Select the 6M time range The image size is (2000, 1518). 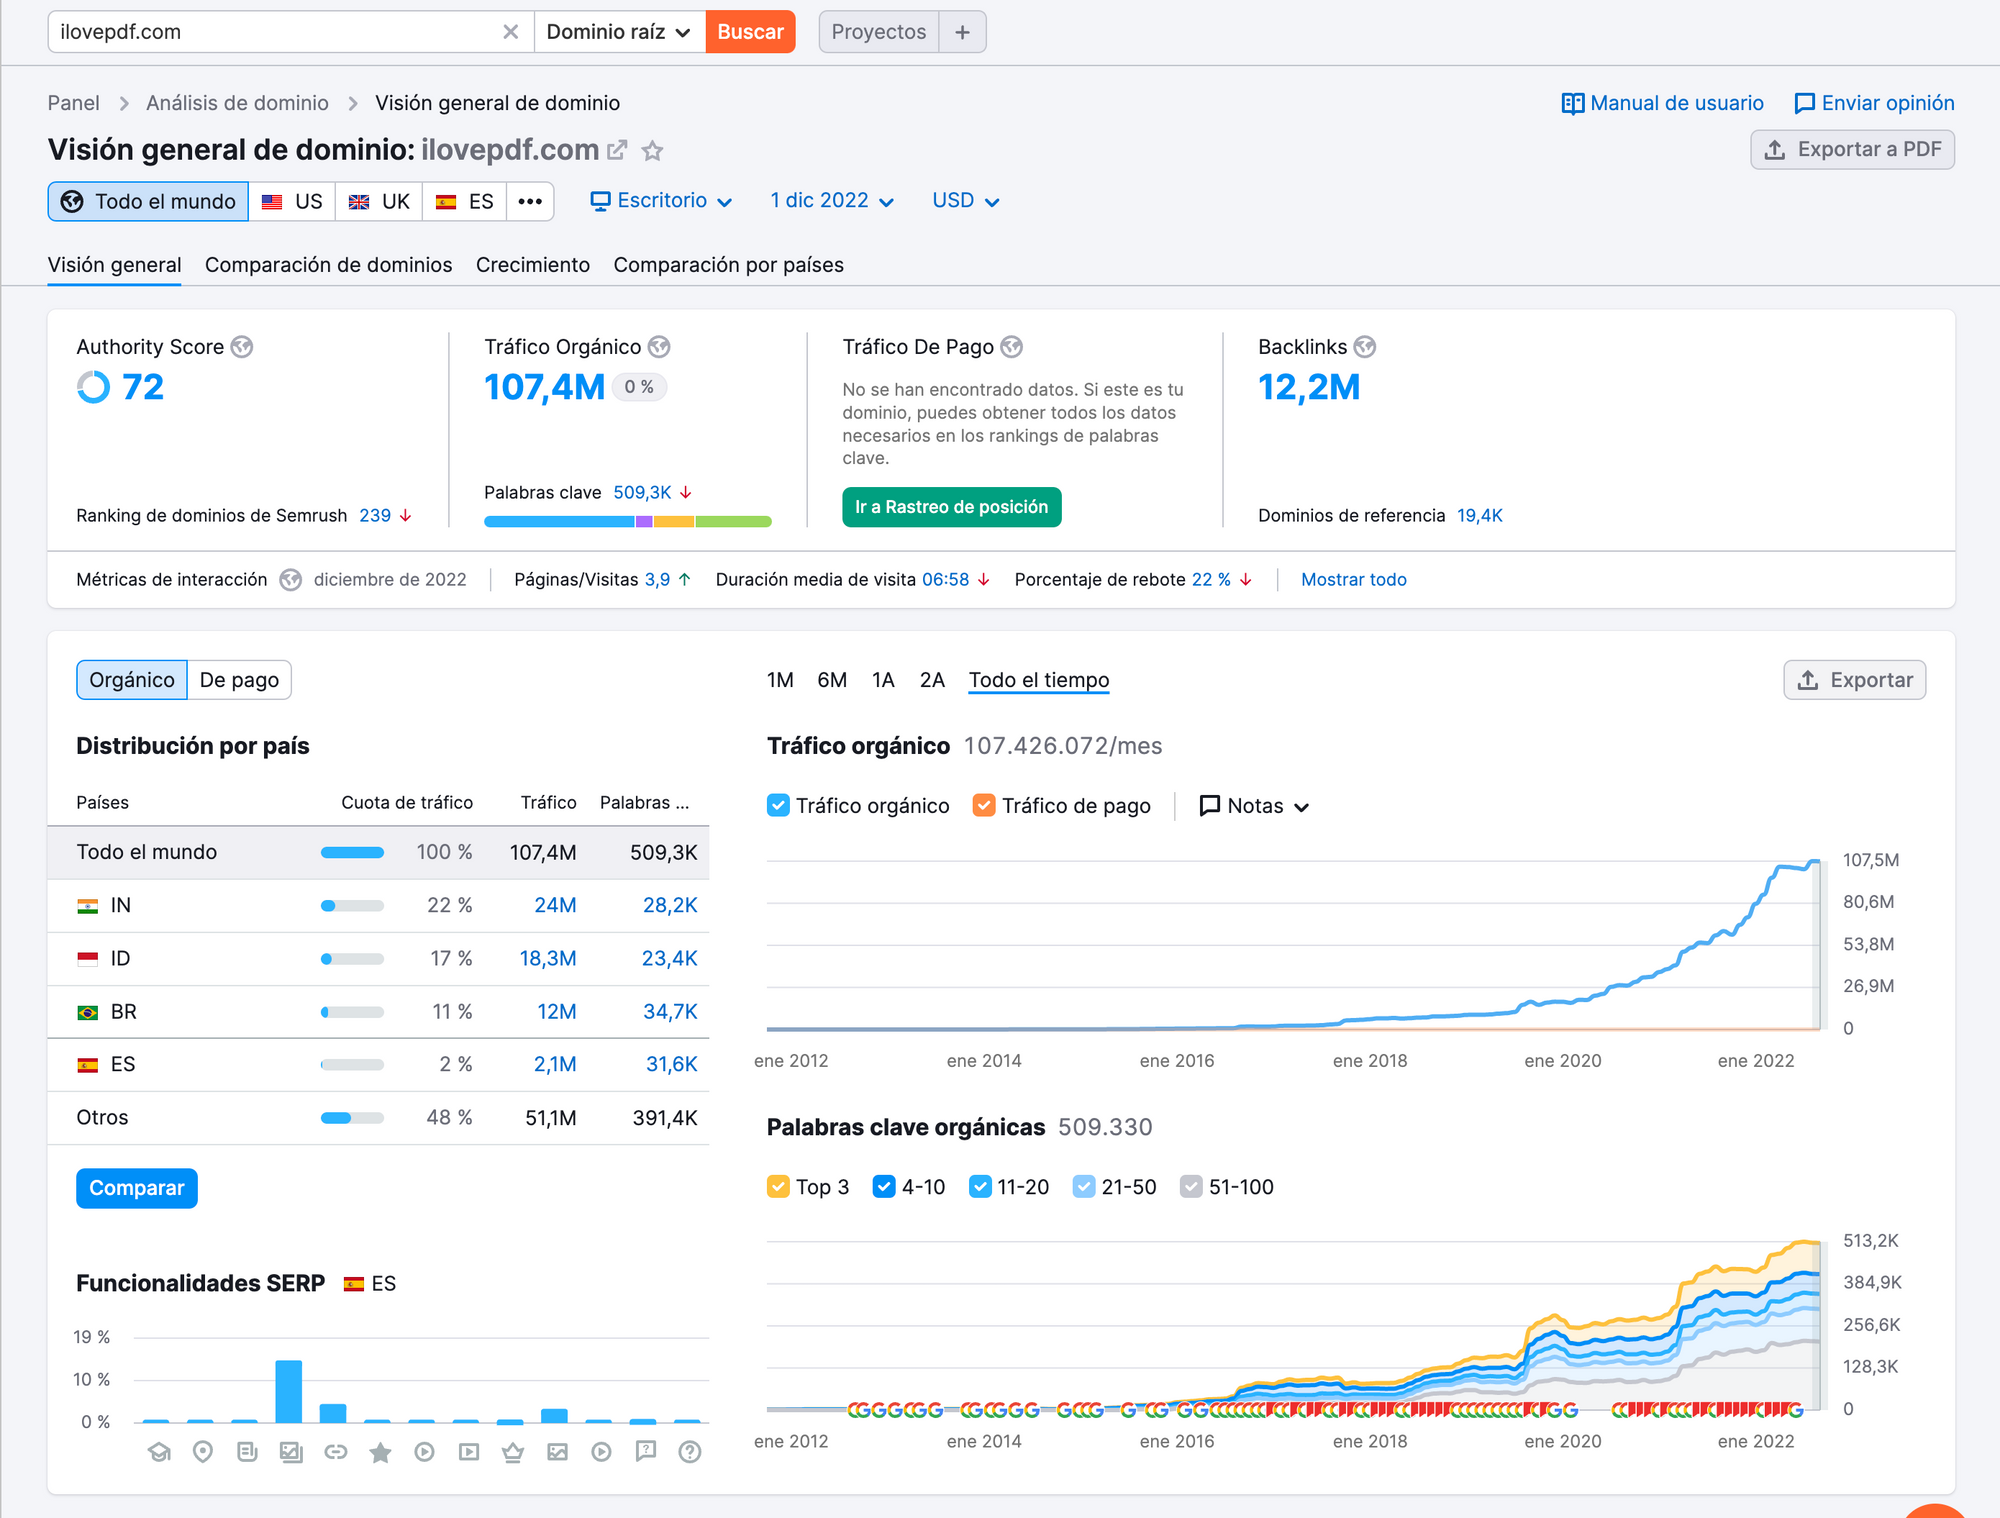(831, 680)
